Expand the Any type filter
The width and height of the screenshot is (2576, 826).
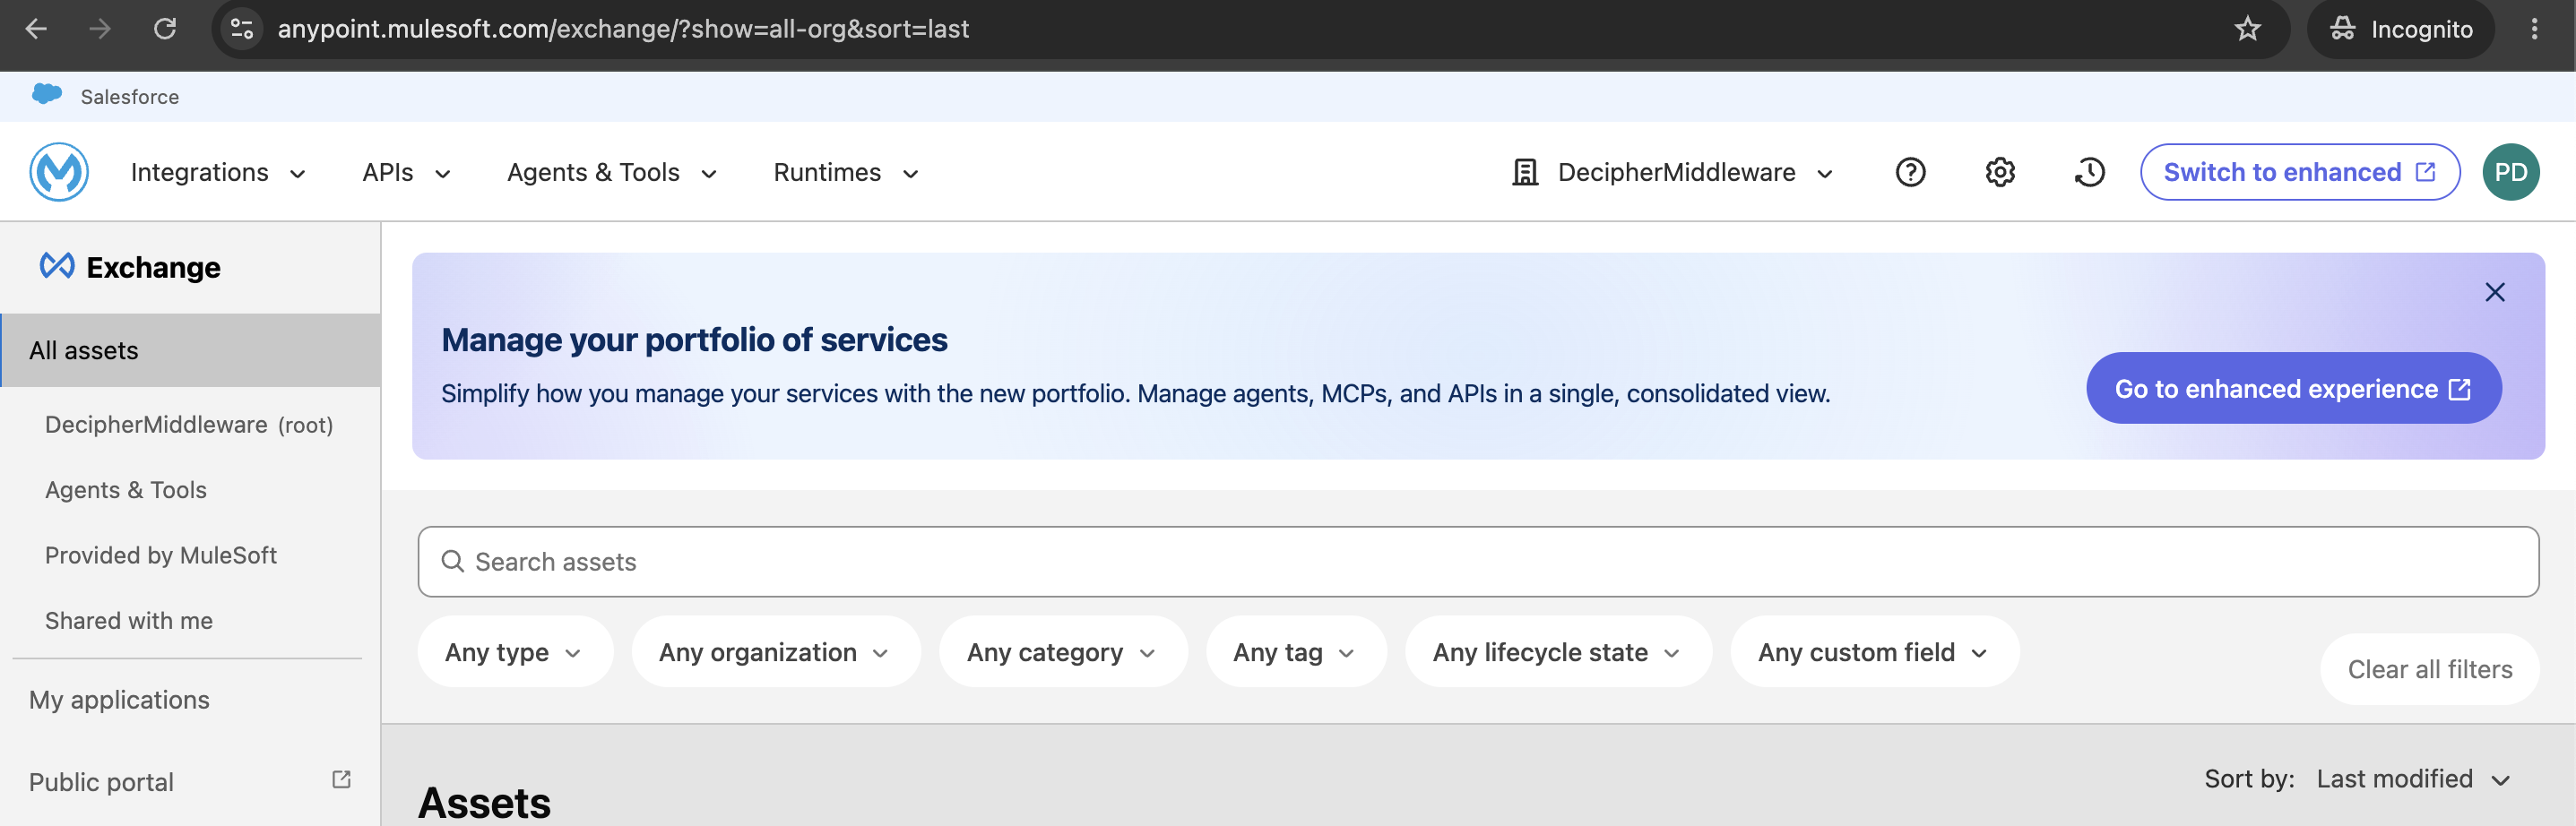514,652
